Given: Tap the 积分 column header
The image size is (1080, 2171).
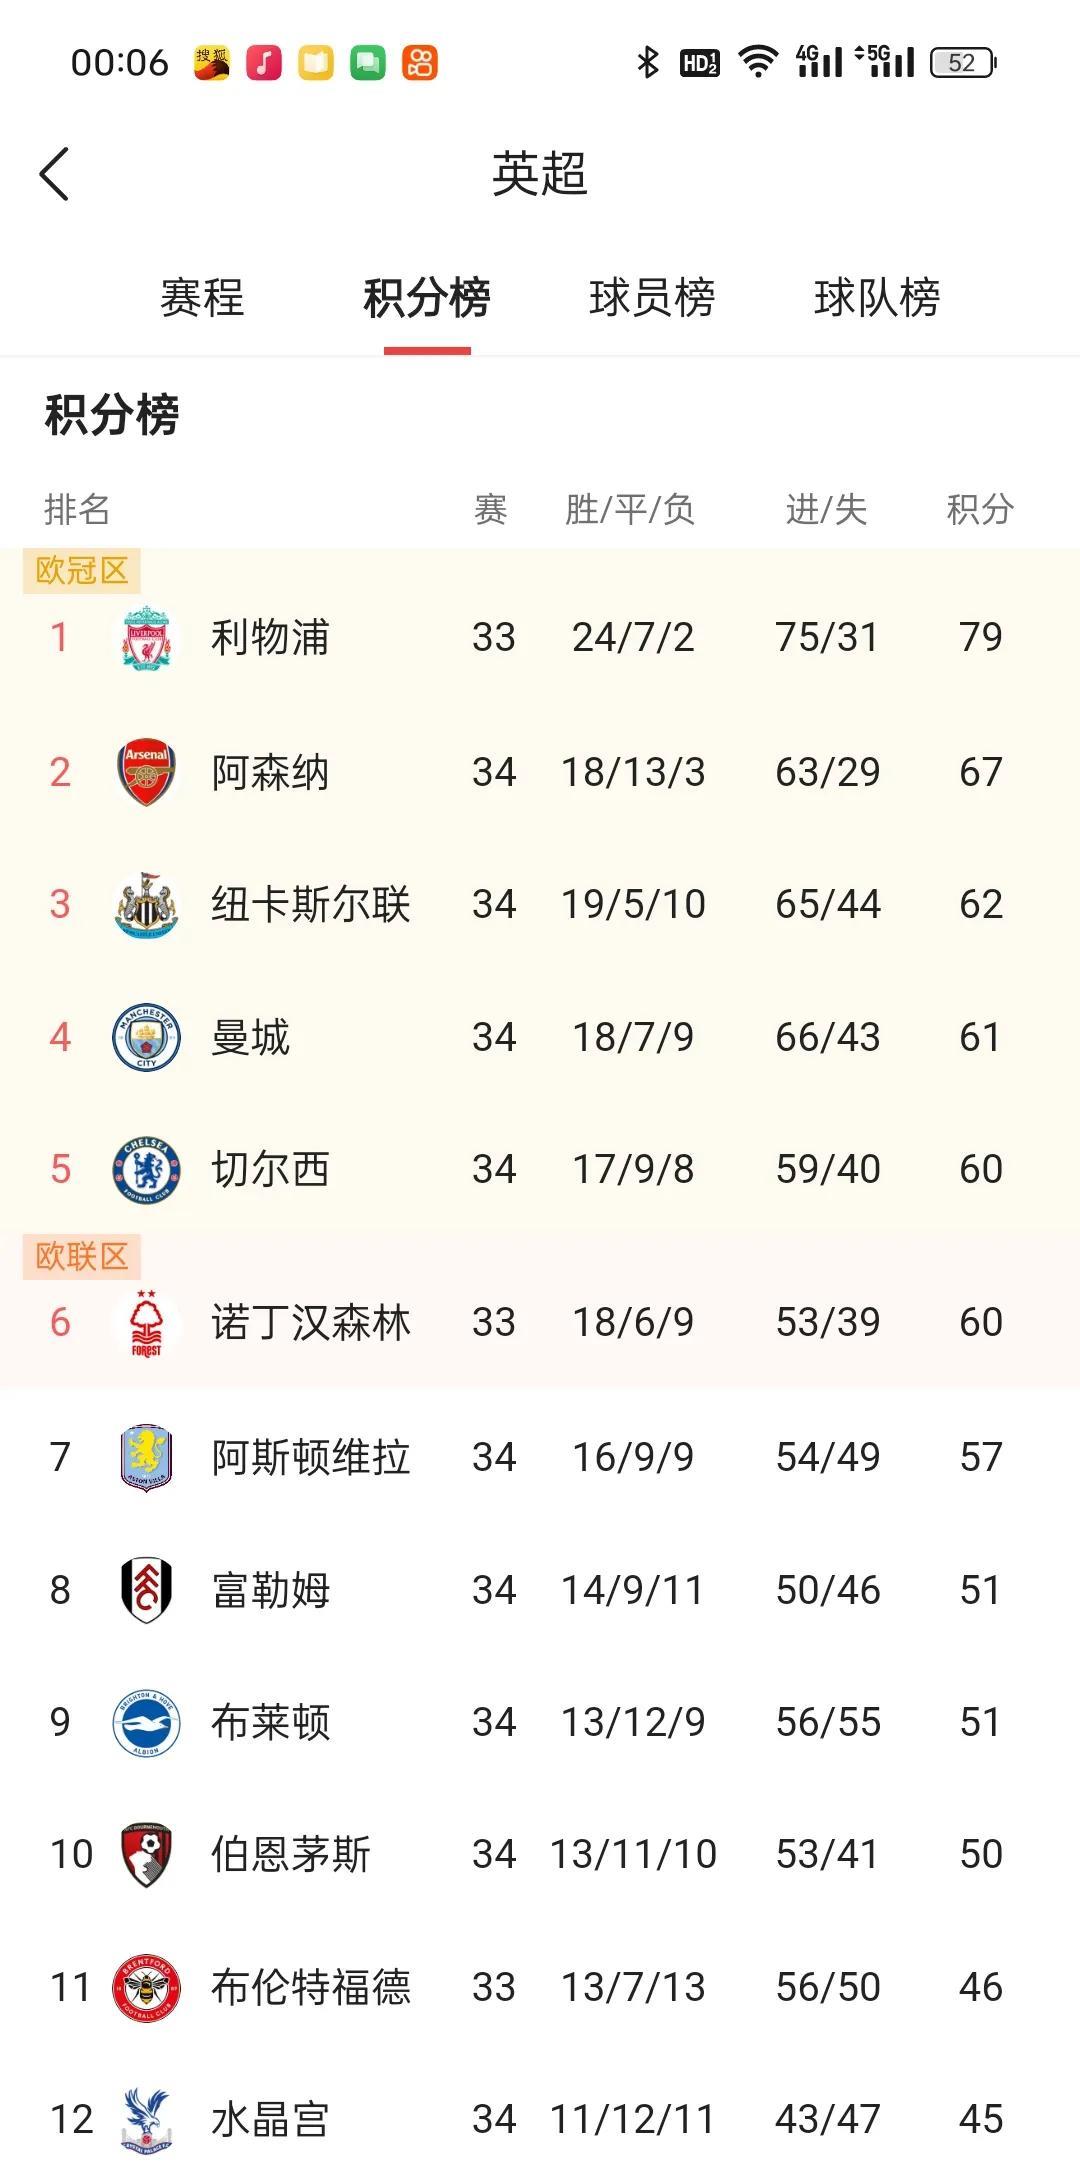Looking at the screenshot, I should (980, 509).
